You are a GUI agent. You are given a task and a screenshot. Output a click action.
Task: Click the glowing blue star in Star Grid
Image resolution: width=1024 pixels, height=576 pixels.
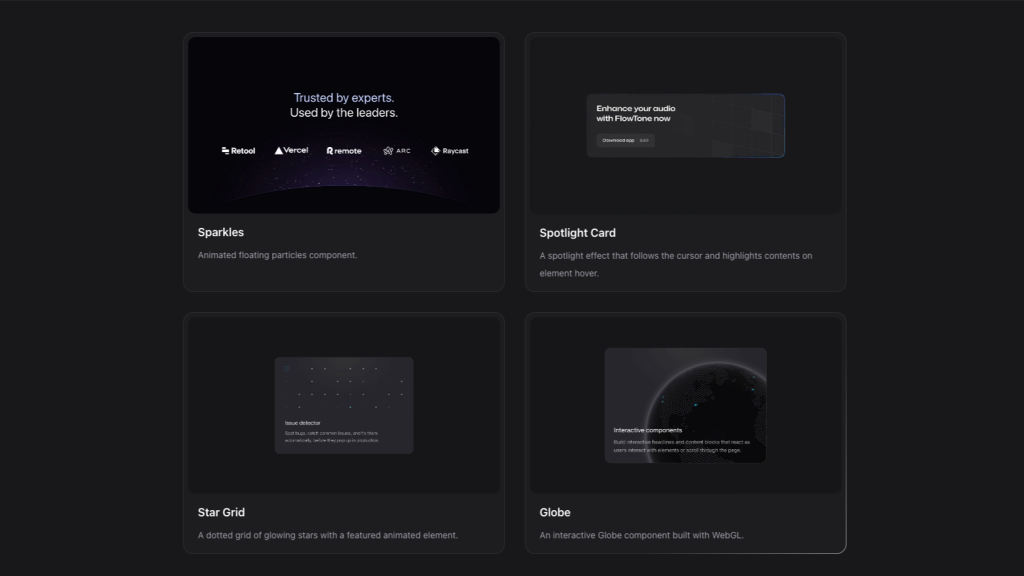coord(350,407)
